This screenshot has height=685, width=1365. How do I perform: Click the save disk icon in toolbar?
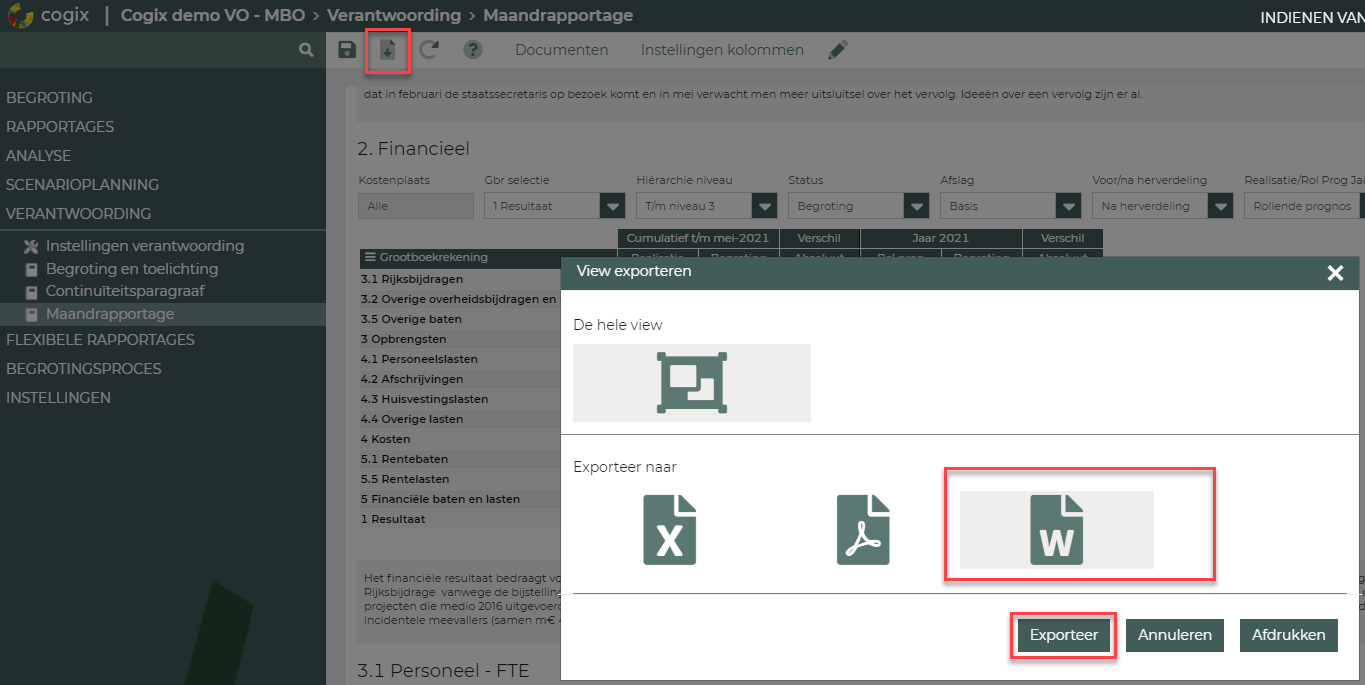pos(347,50)
